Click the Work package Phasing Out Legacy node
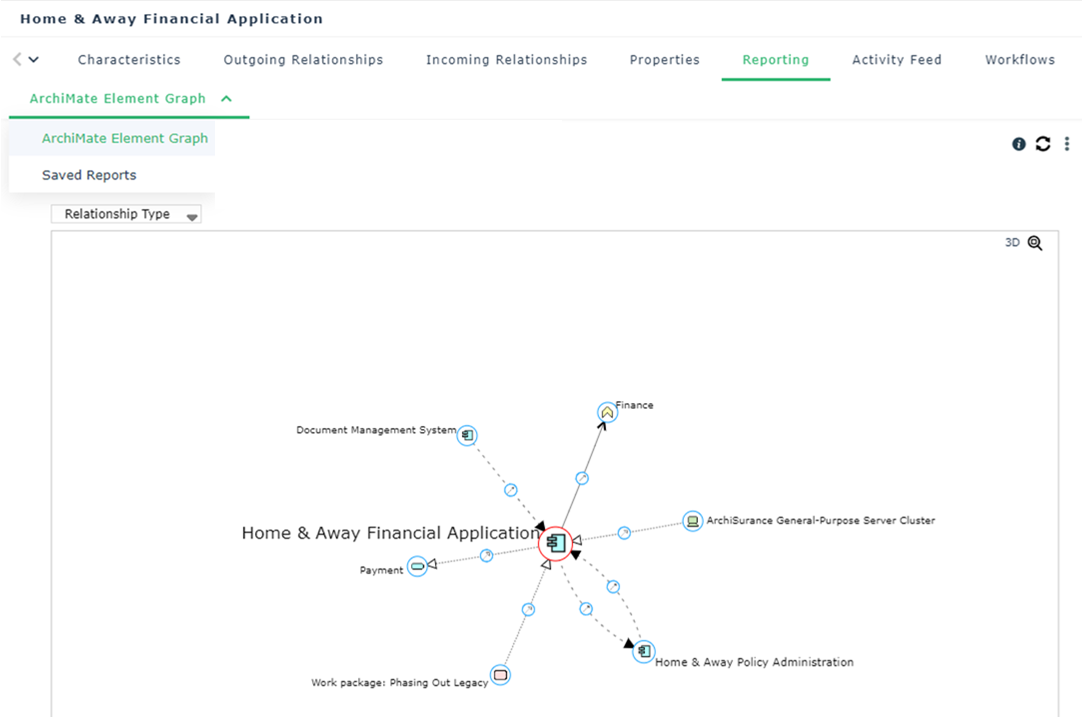Viewport: 1082px width, 717px height. pyautogui.click(x=501, y=675)
